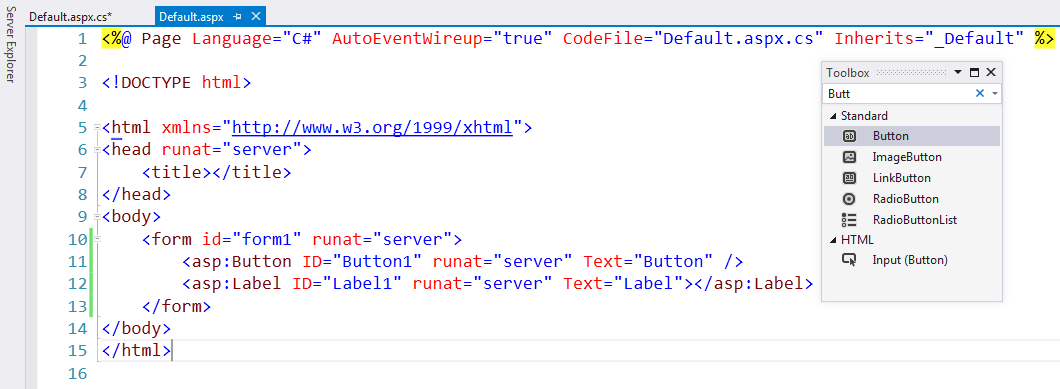The image size is (1060, 389).
Task: Click the DOCTYPE html declaration
Action: [x=176, y=83]
